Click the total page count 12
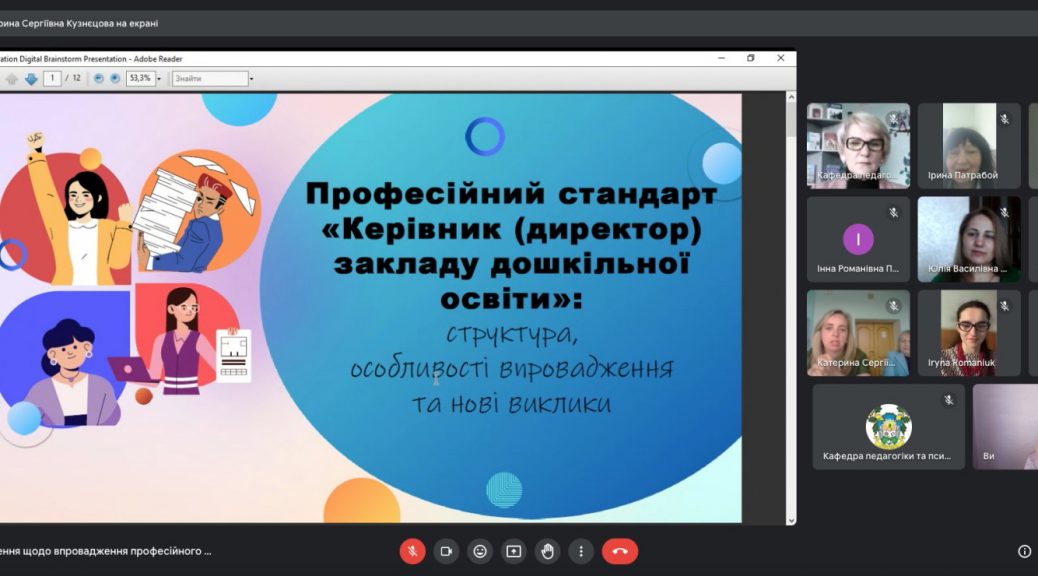Image resolution: width=1038 pixels, height=576 pixels. pyautogui.click(x=76, y=78)
